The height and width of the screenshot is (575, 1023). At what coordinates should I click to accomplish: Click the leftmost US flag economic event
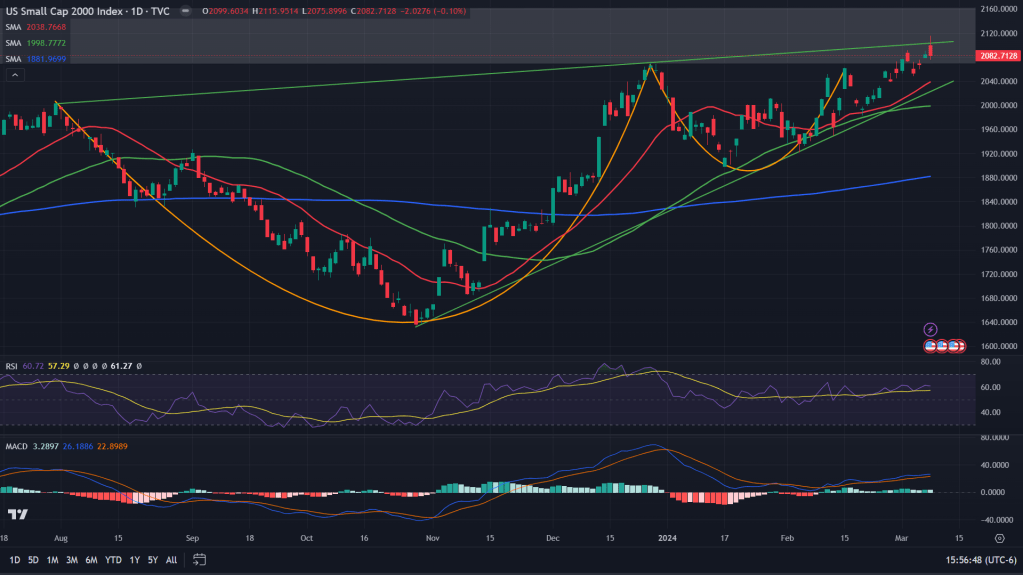931,345
